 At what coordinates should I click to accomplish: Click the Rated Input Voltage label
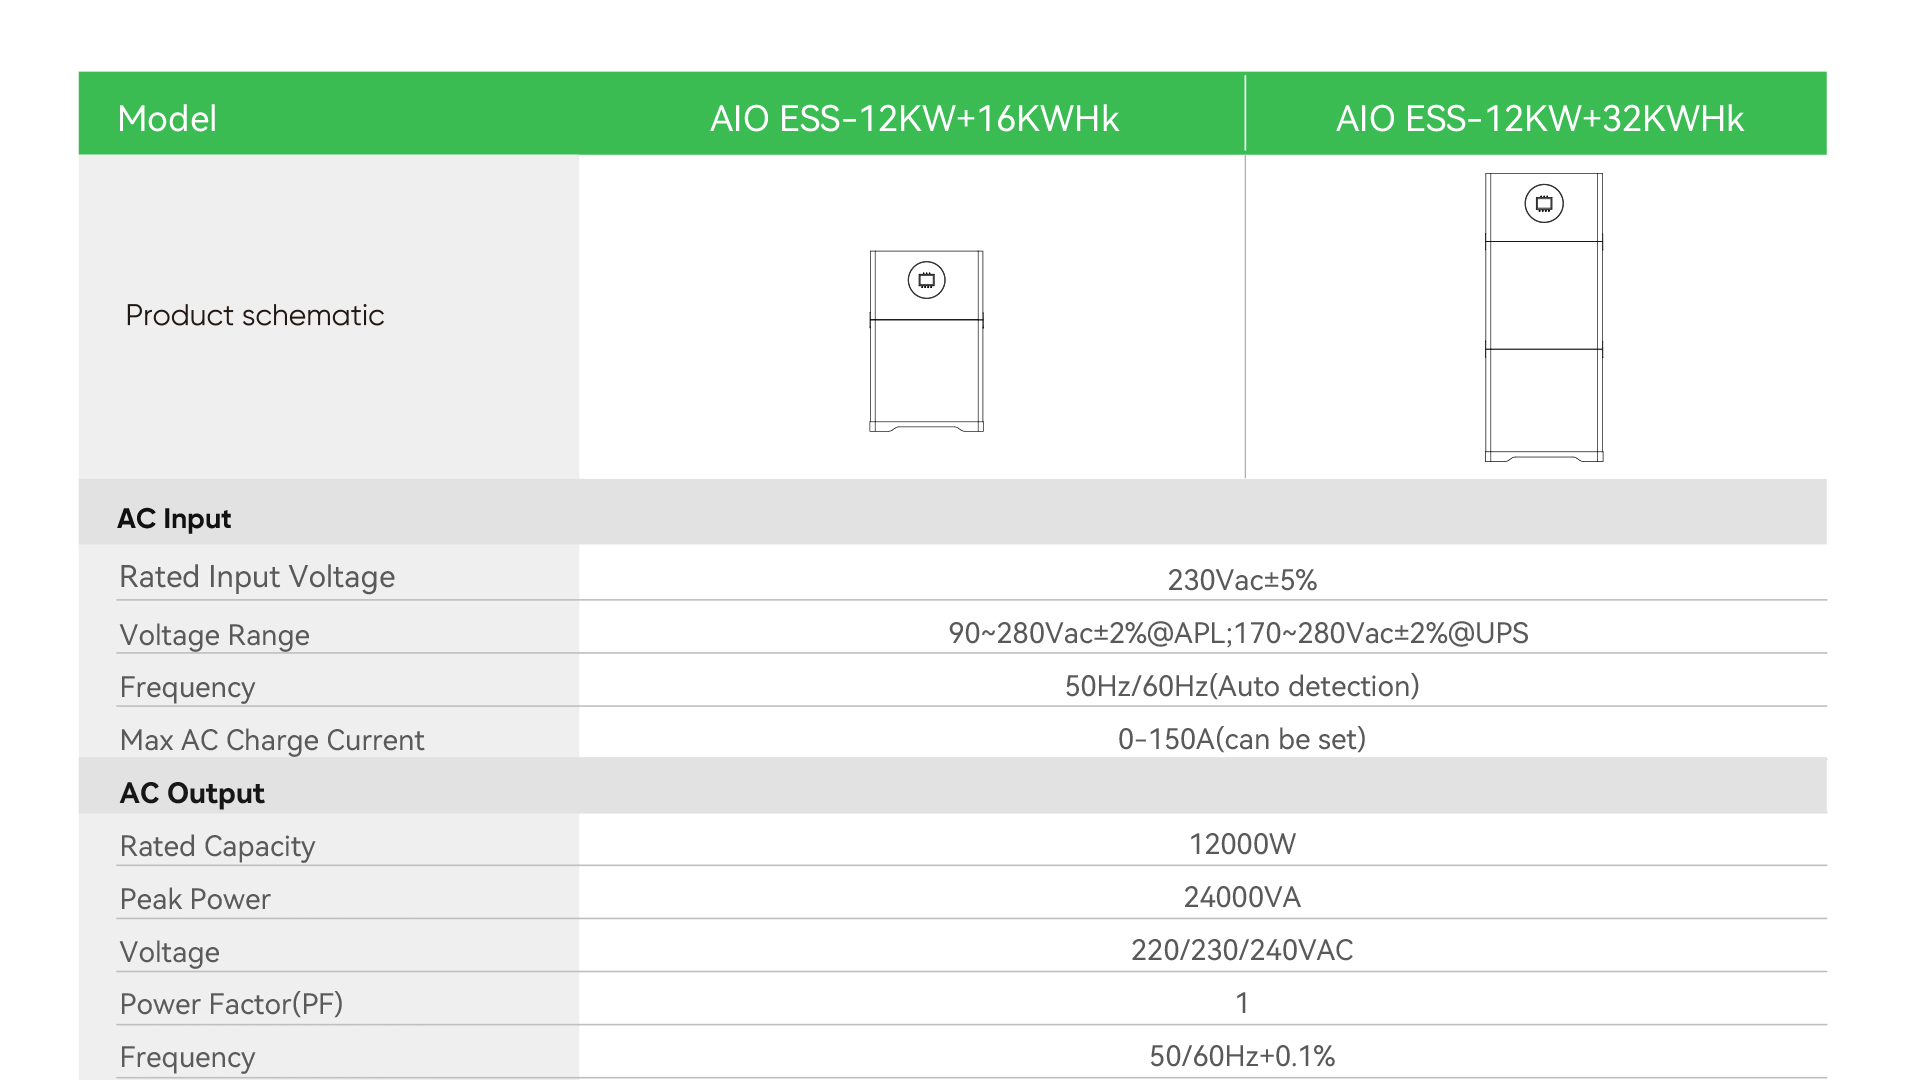(257, 577)
